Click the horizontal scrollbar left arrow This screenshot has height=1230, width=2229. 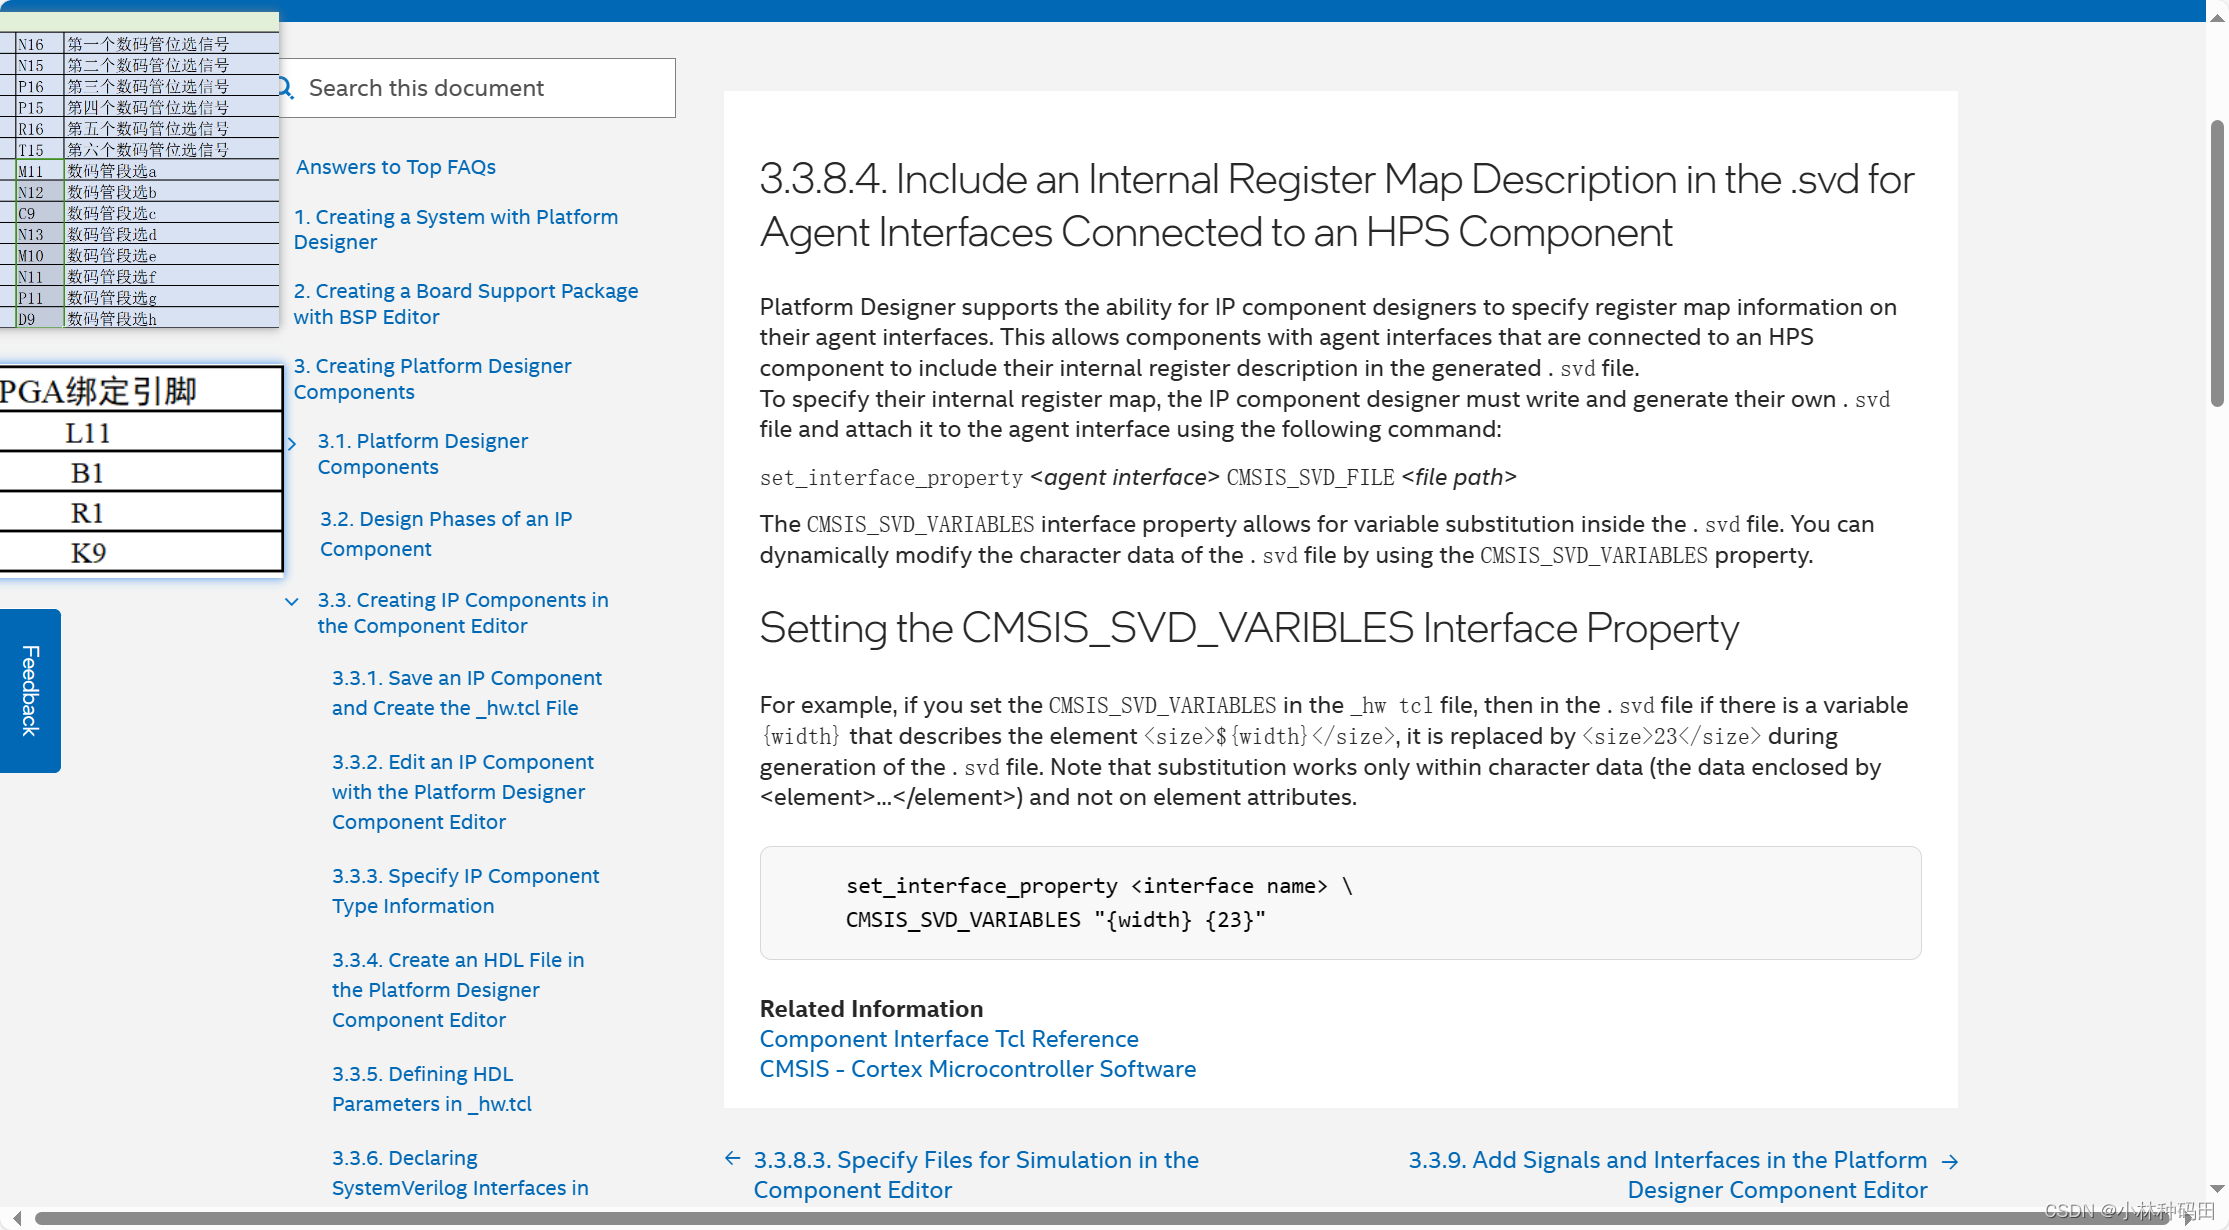tap(16, 1217)
